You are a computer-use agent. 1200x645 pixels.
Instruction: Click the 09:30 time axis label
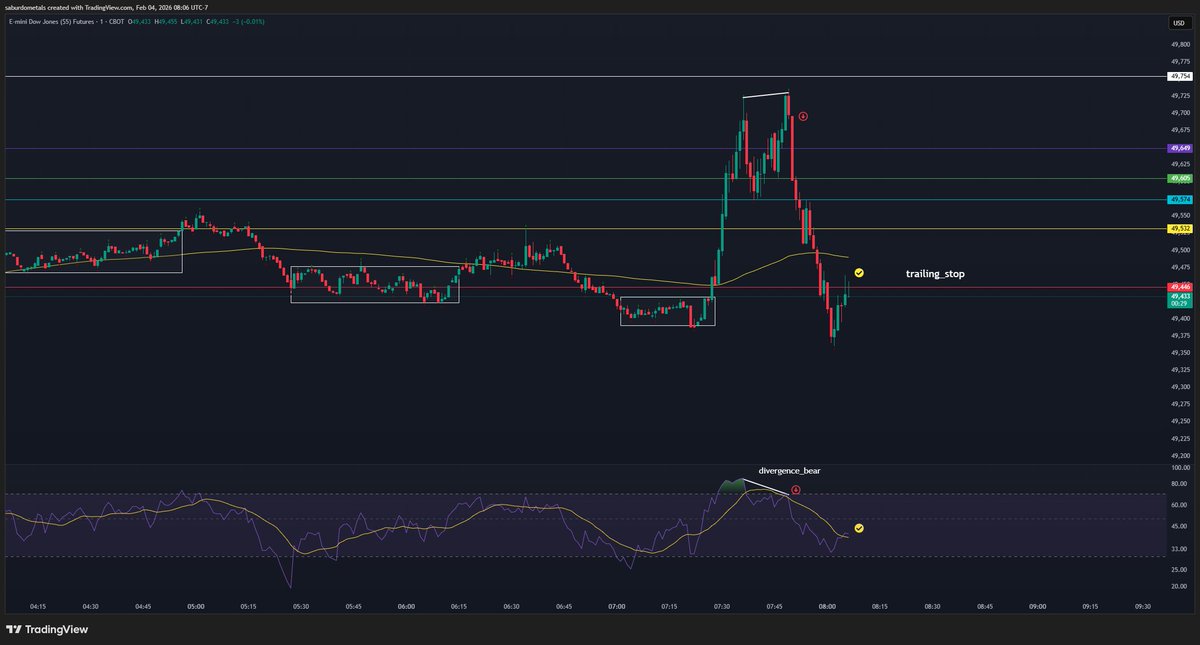[x=1143, y=606]
